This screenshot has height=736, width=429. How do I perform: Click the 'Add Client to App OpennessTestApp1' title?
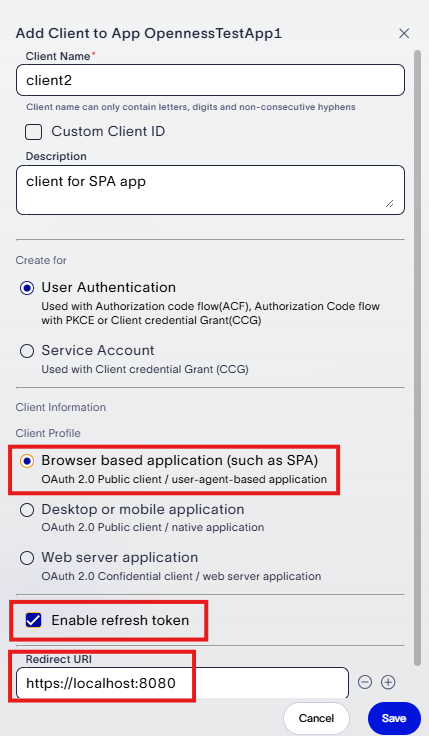(149, 33)
